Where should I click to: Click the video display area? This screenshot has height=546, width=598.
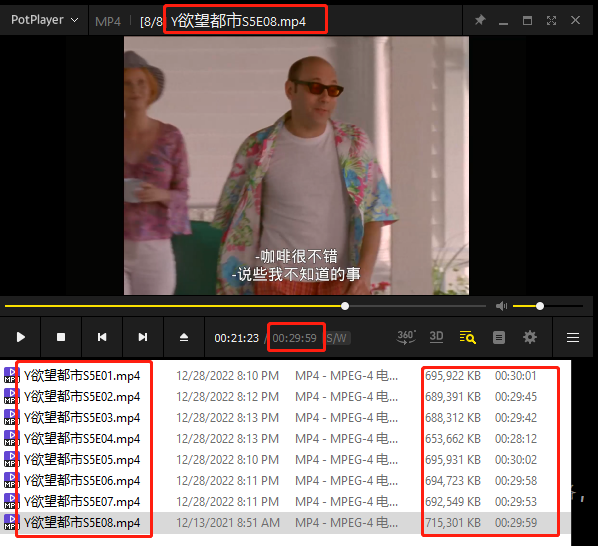tap(296, 165)
